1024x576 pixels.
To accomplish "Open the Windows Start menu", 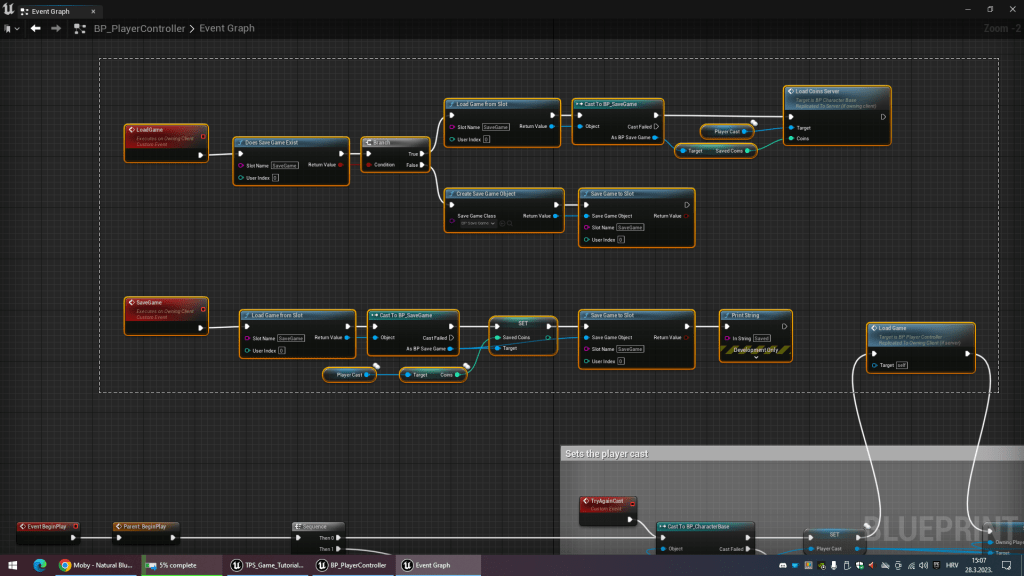I will pyautogui.click(x=14, y=565).
